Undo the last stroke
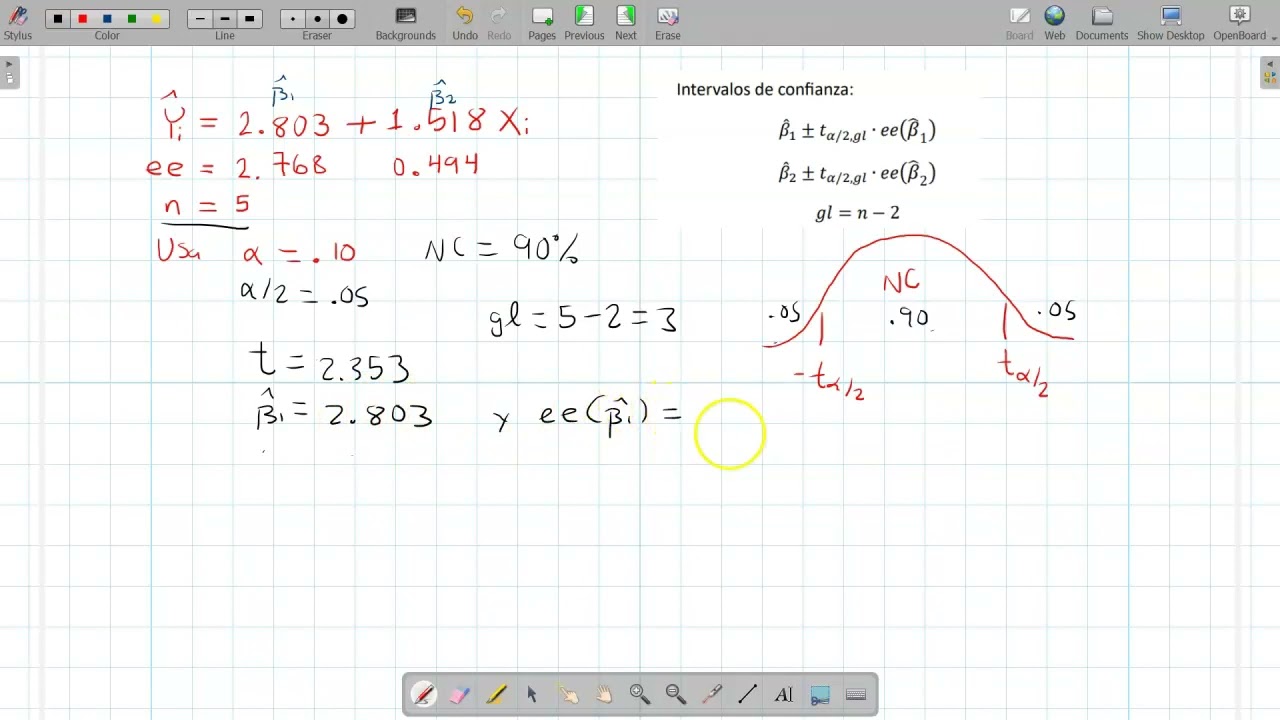 (465, 22)
